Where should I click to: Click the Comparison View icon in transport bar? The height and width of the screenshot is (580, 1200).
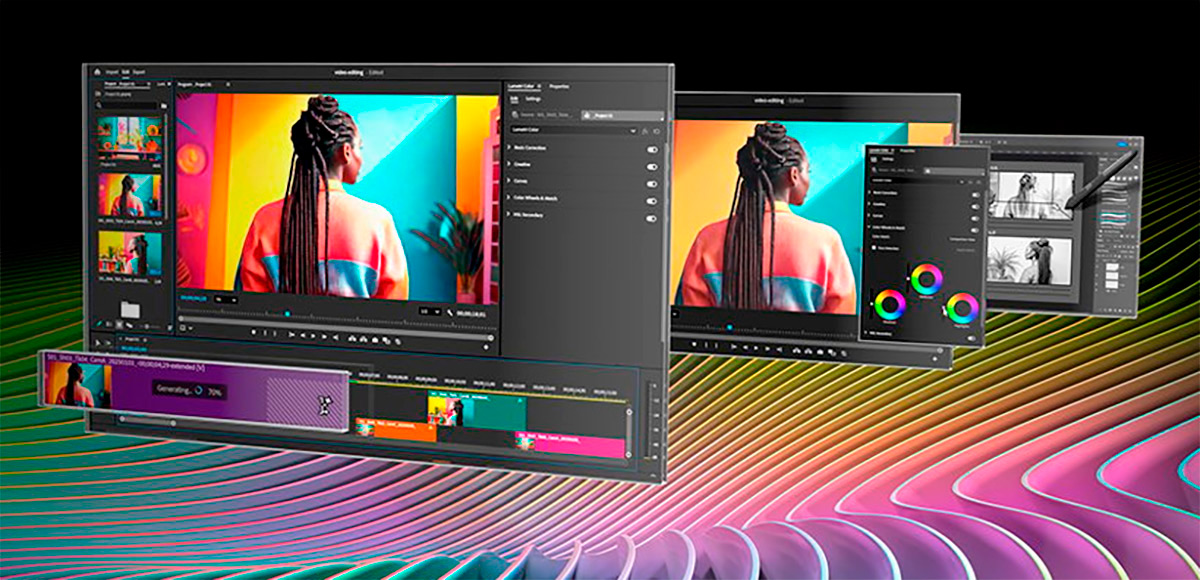click(385, 341)
